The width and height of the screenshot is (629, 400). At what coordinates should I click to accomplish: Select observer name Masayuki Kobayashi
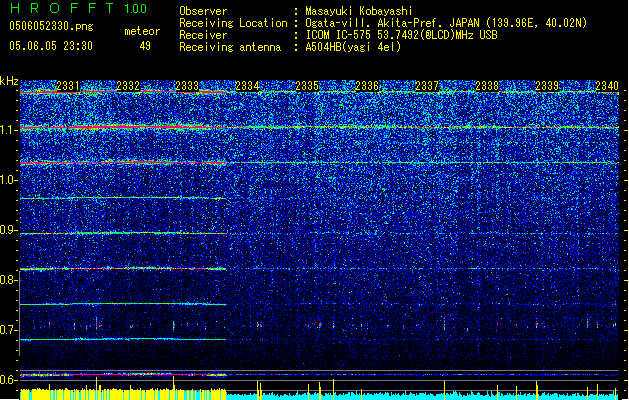coord(359,11)
